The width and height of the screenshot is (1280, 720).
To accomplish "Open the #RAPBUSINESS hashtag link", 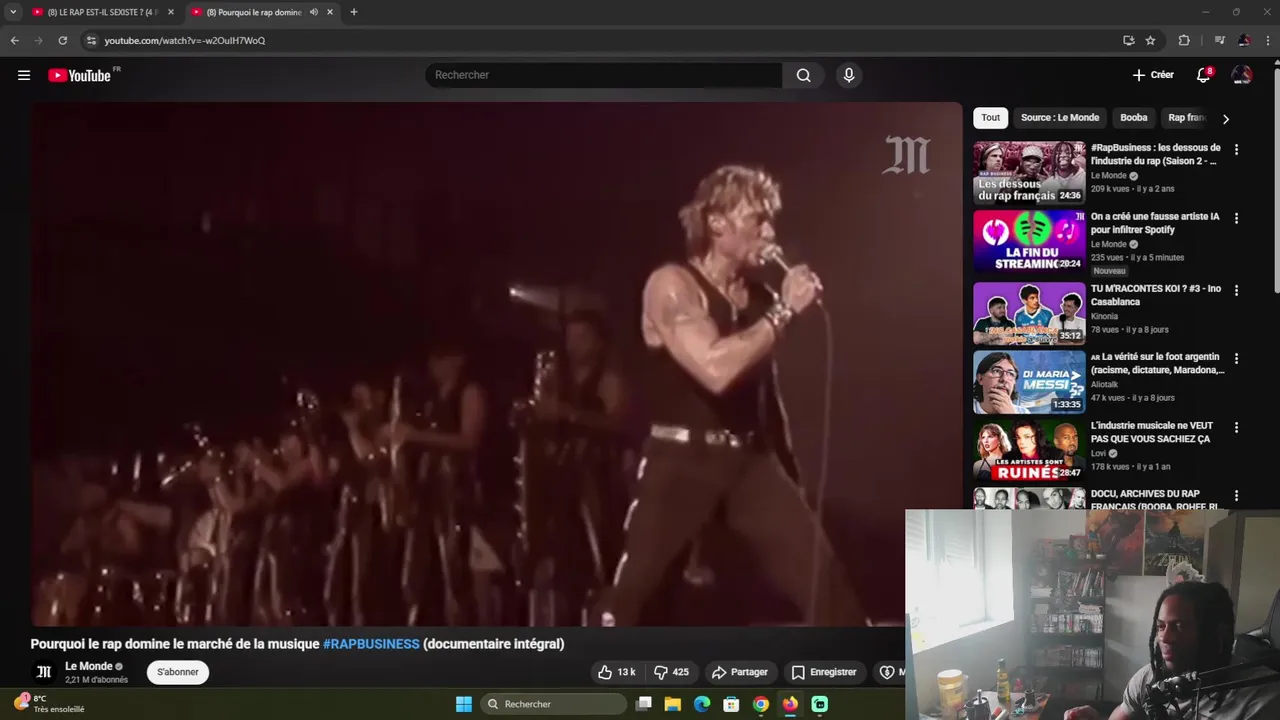I will click(x=371, y=644).
